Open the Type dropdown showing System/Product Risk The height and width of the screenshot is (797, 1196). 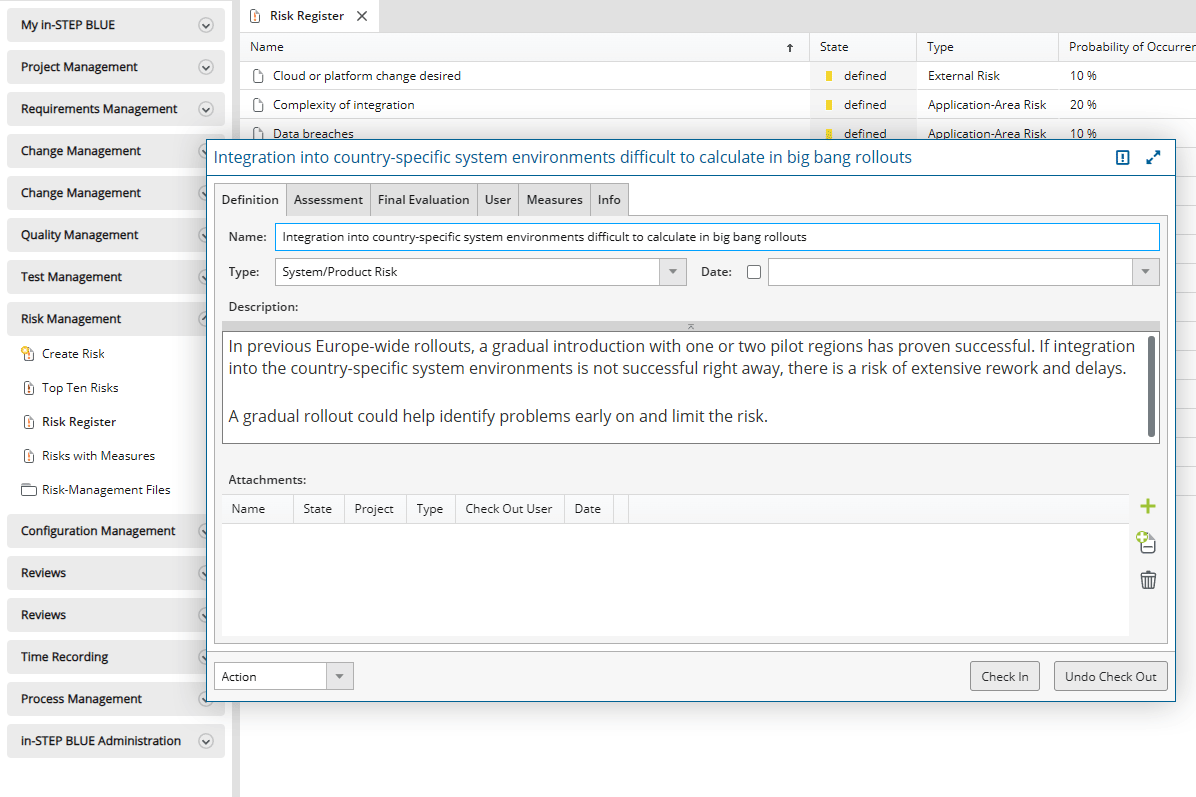pyautogui.click(x=673, y=272)
